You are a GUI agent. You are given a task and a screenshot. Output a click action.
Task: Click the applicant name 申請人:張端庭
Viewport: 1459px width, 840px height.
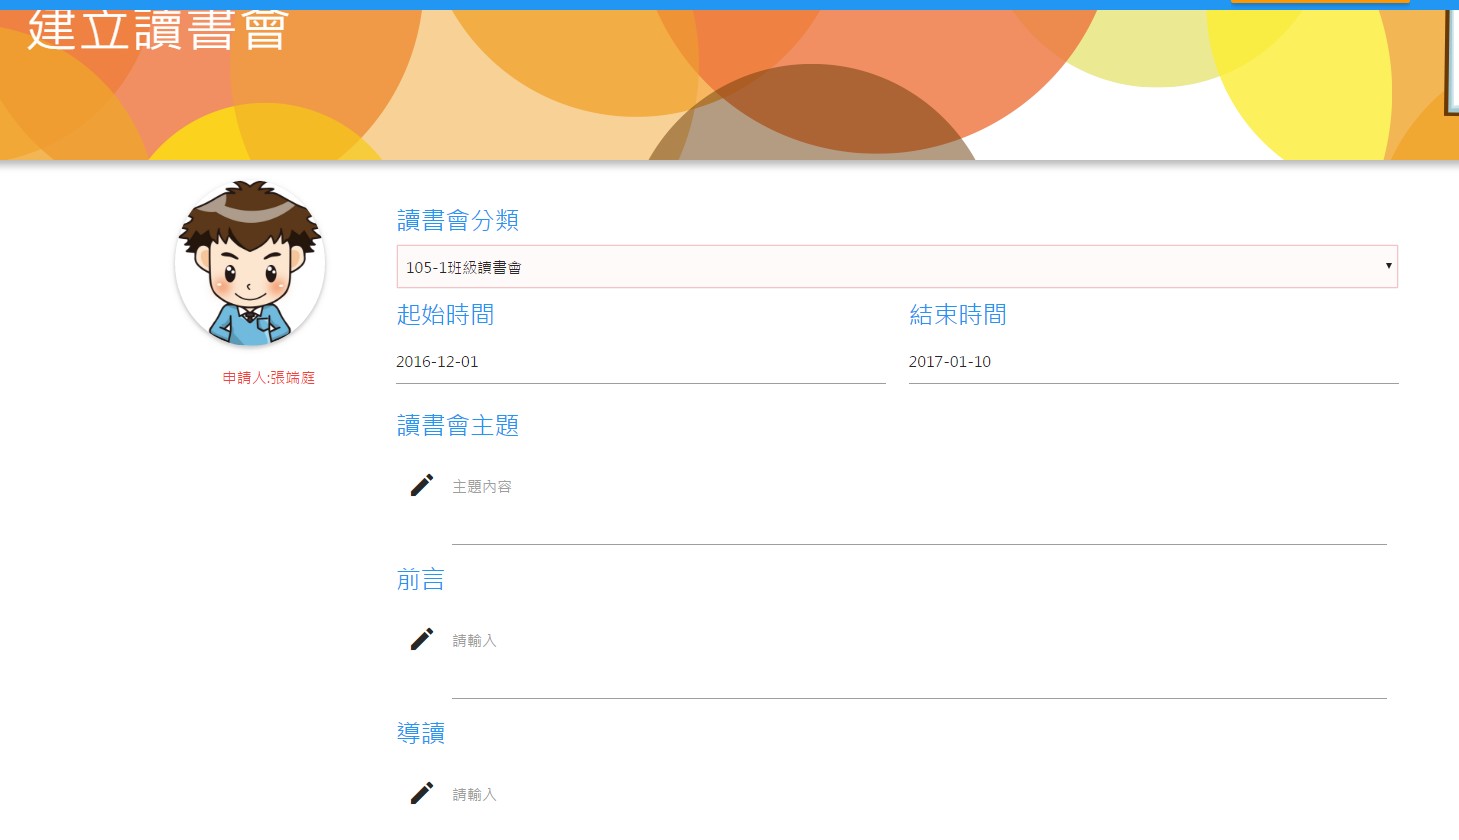tap(268, 378)
